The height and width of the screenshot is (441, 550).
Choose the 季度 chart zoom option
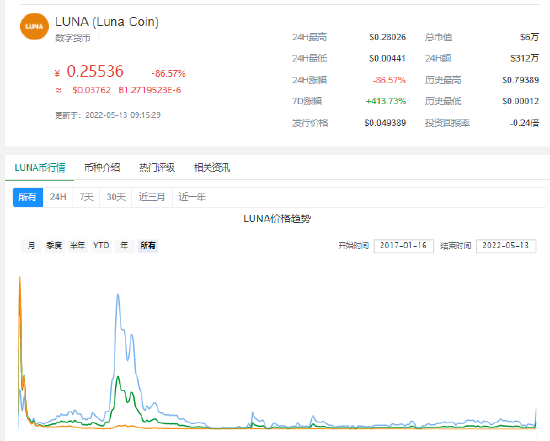tap(54, 246)
